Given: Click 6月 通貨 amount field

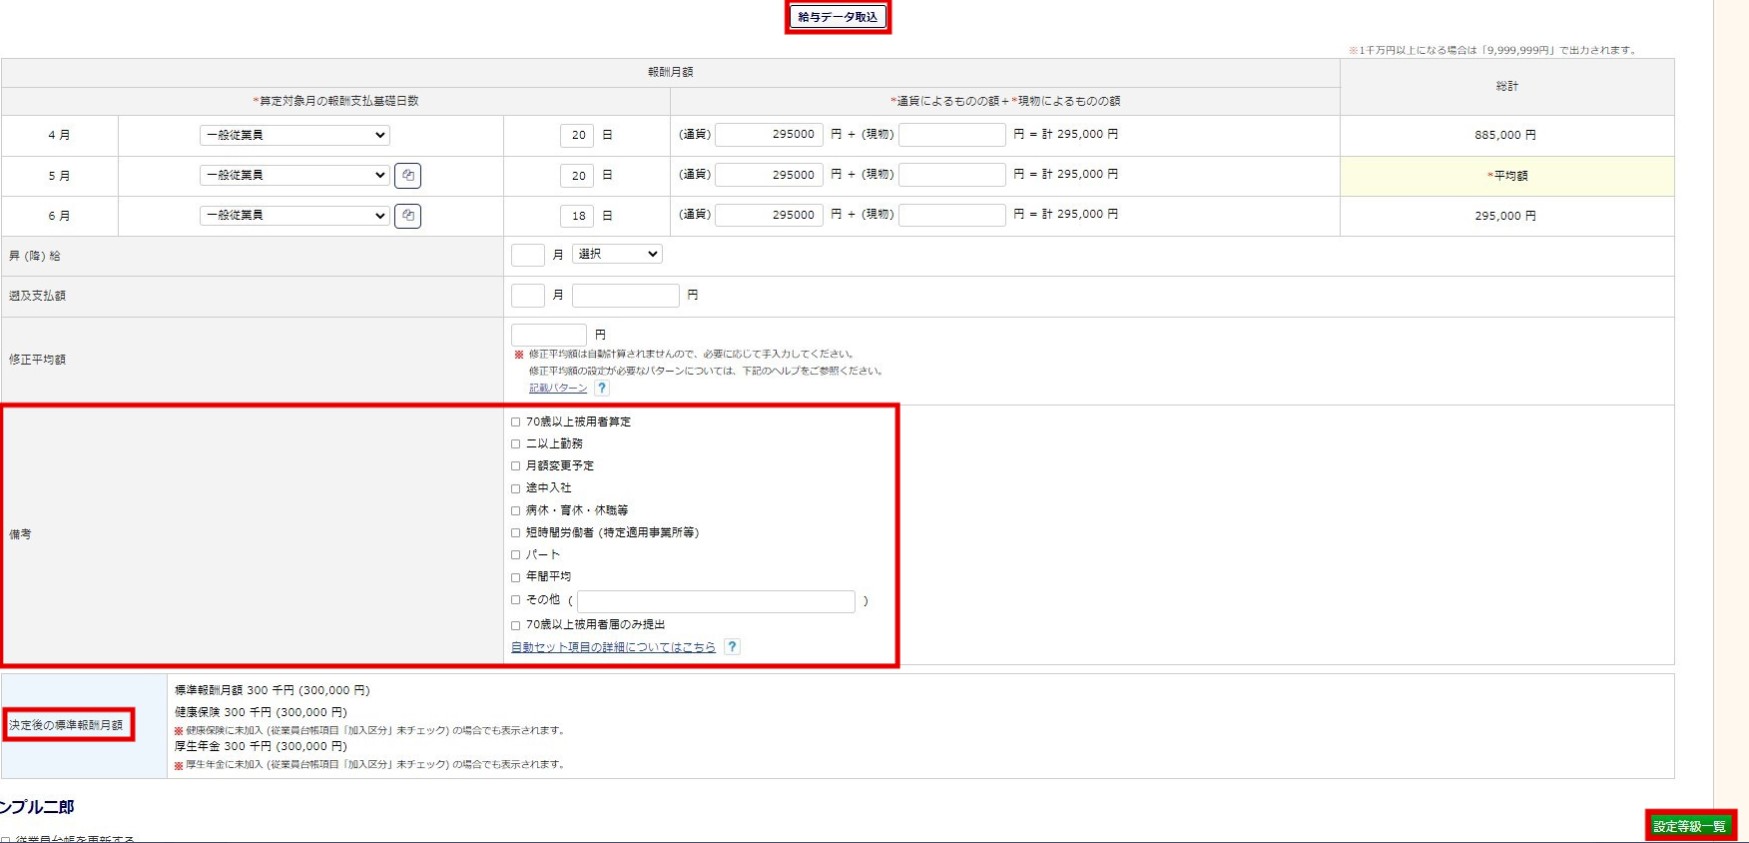Looking at the screenshot, I should click(769, 214).
